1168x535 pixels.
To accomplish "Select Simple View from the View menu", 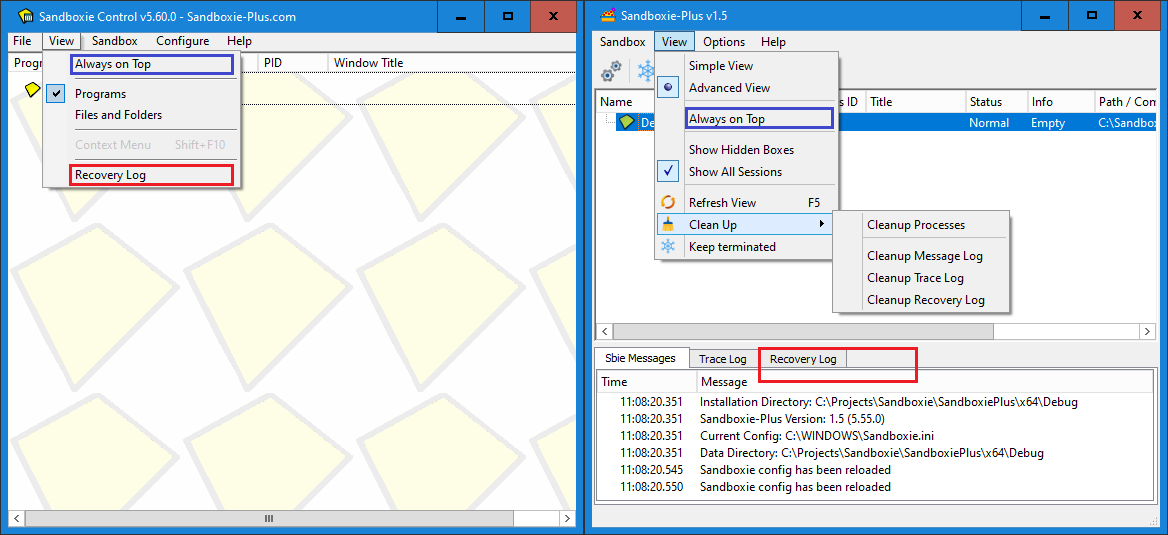I will (x=720, y=66).
